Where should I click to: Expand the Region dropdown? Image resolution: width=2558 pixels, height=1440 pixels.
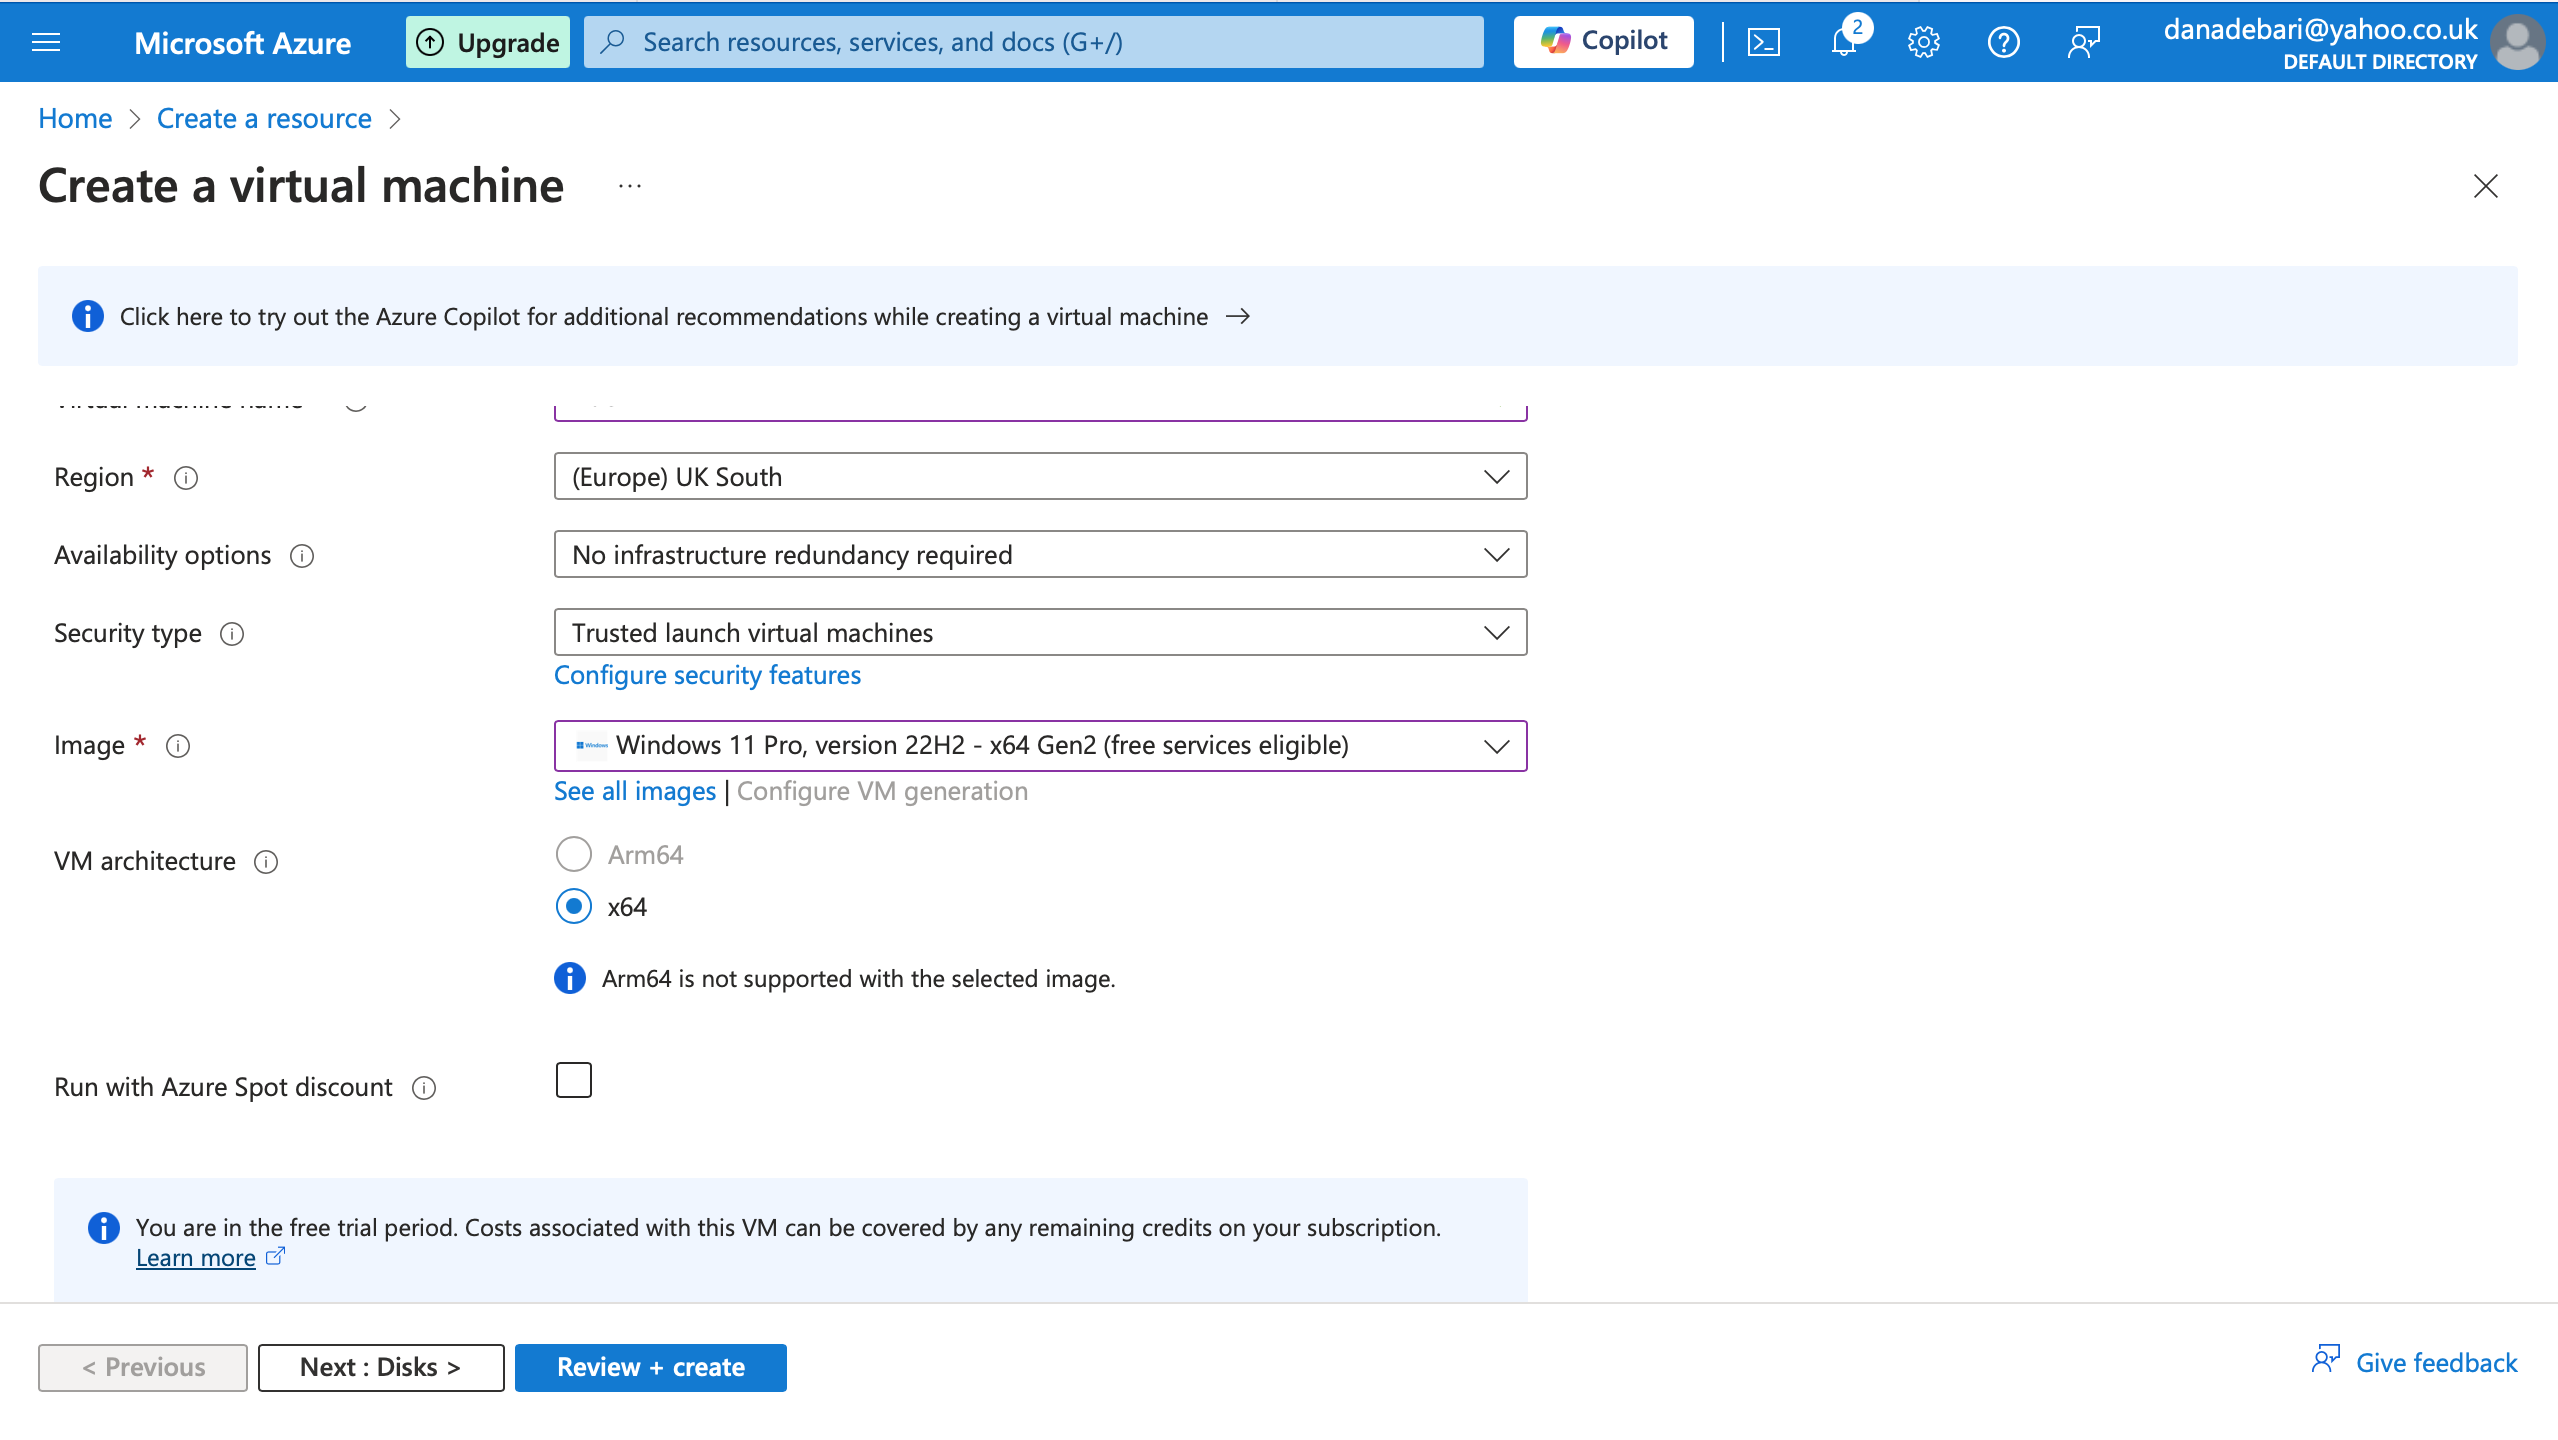pyautogui.click(x=1040, y=477)
